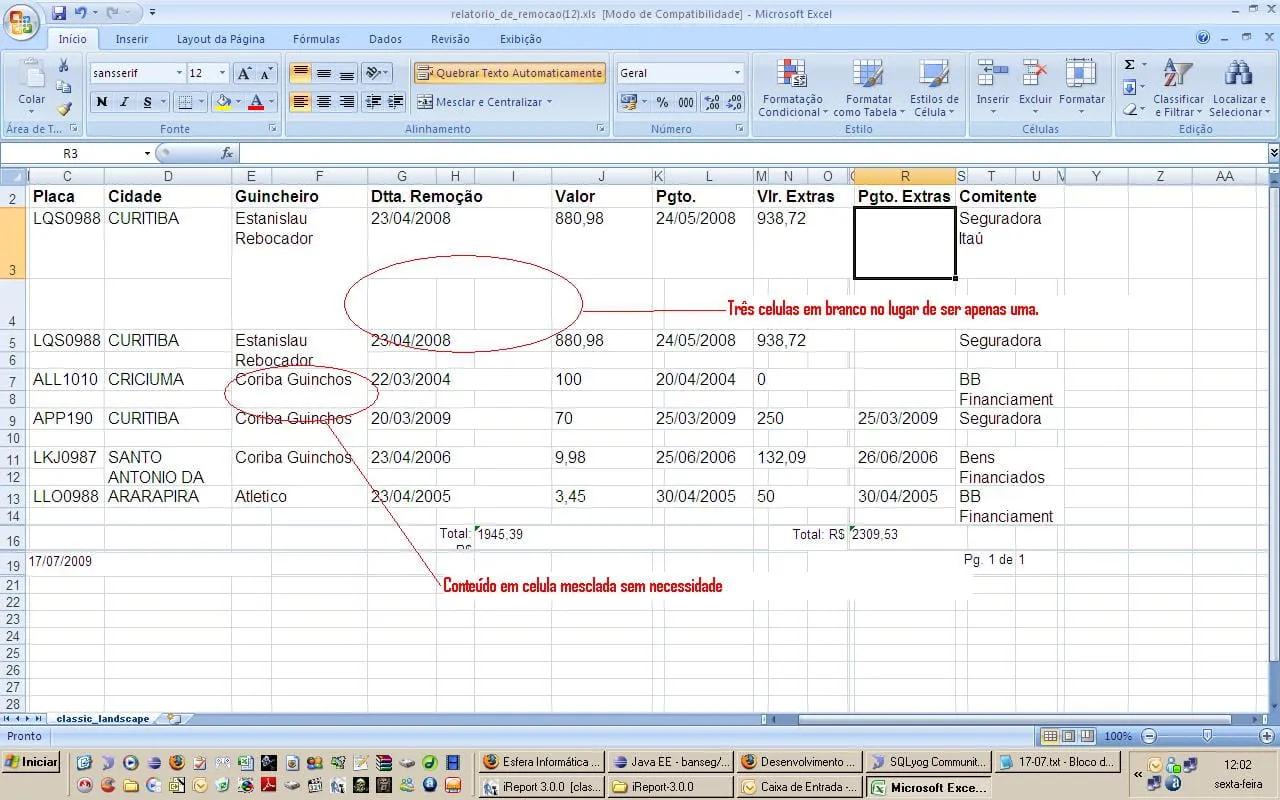Select the Format Painter brush icon
The width and height of the screenshot is (1280, 800).
pos(64,108)
